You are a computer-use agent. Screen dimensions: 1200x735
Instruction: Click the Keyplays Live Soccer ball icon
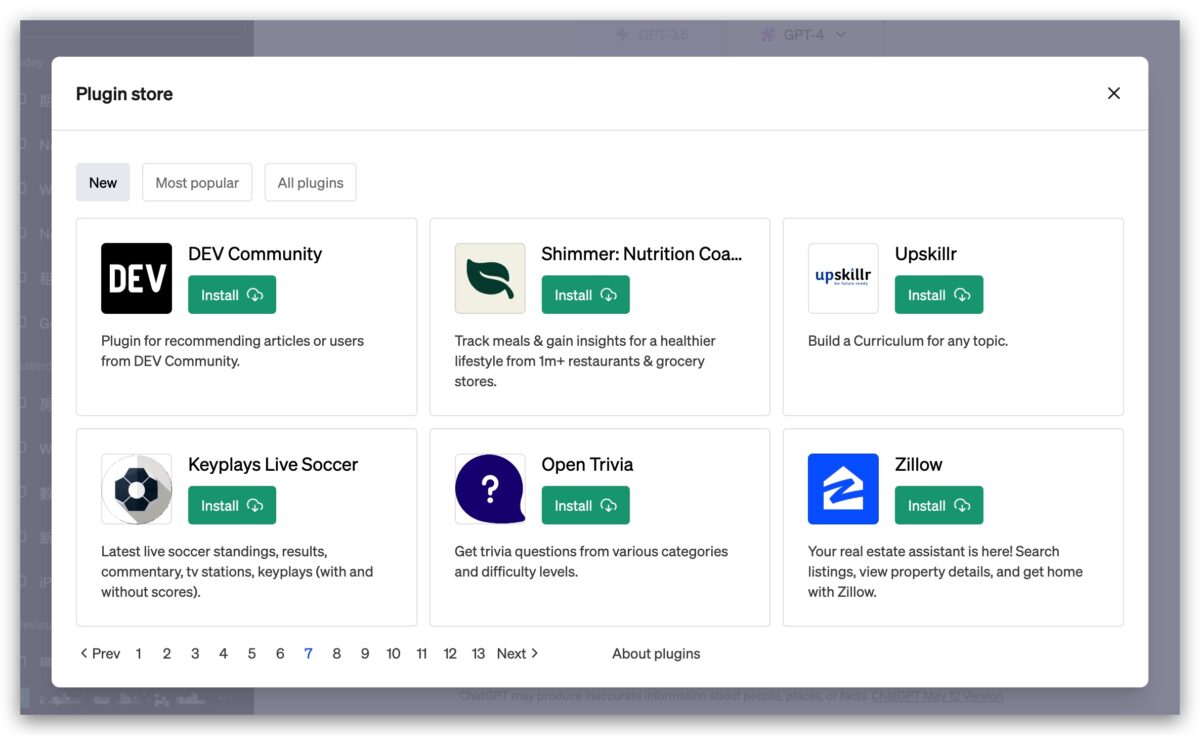pos(136,489)
